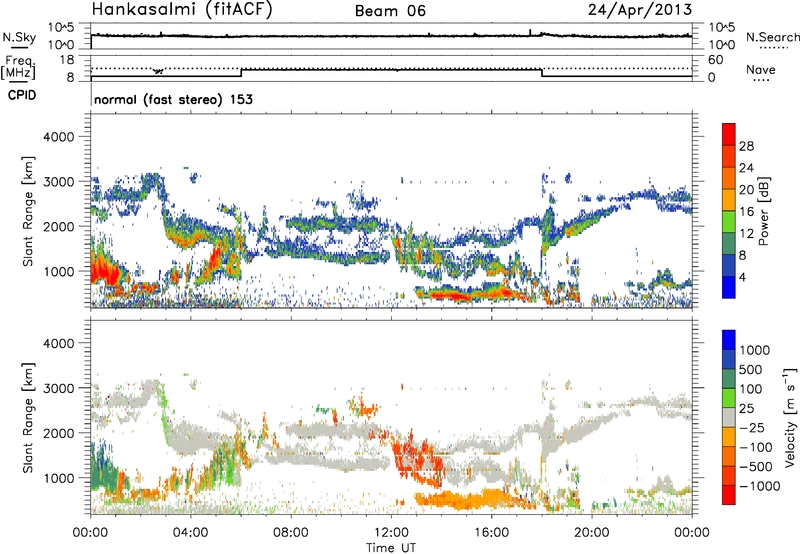The height and width of the screenshot is (554, 800).
Task: Select the '60' Nave axis tick
Action: [715, 60]
